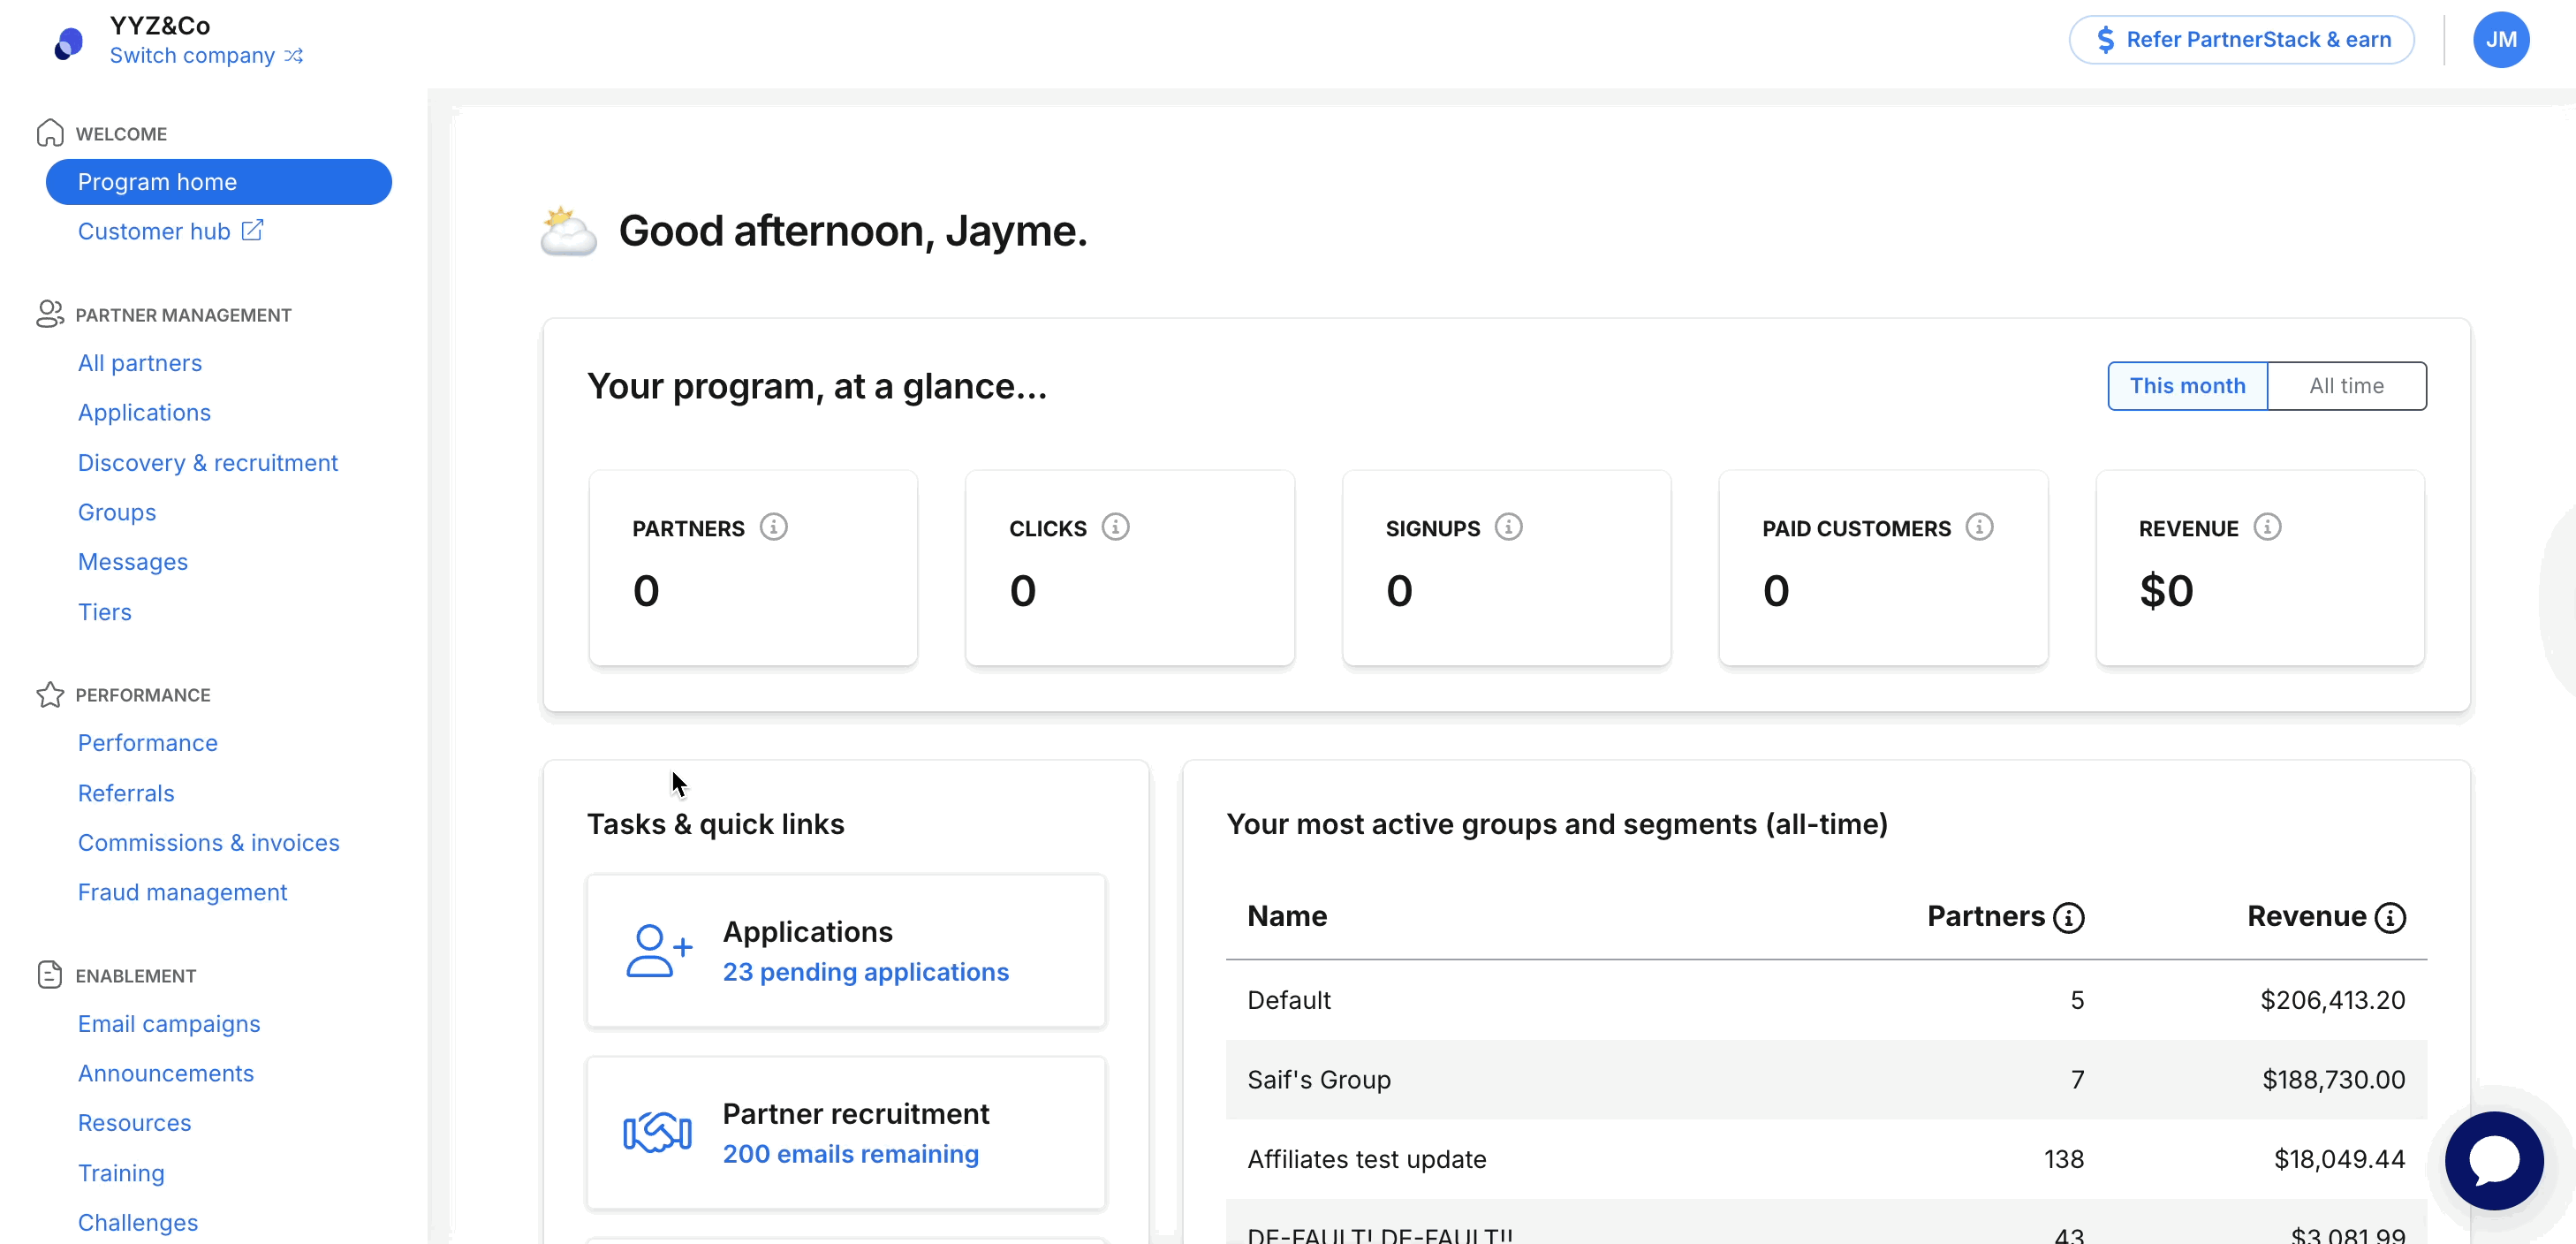
Task: Select the Saif's Group row
Action: pos(1319,1079)
